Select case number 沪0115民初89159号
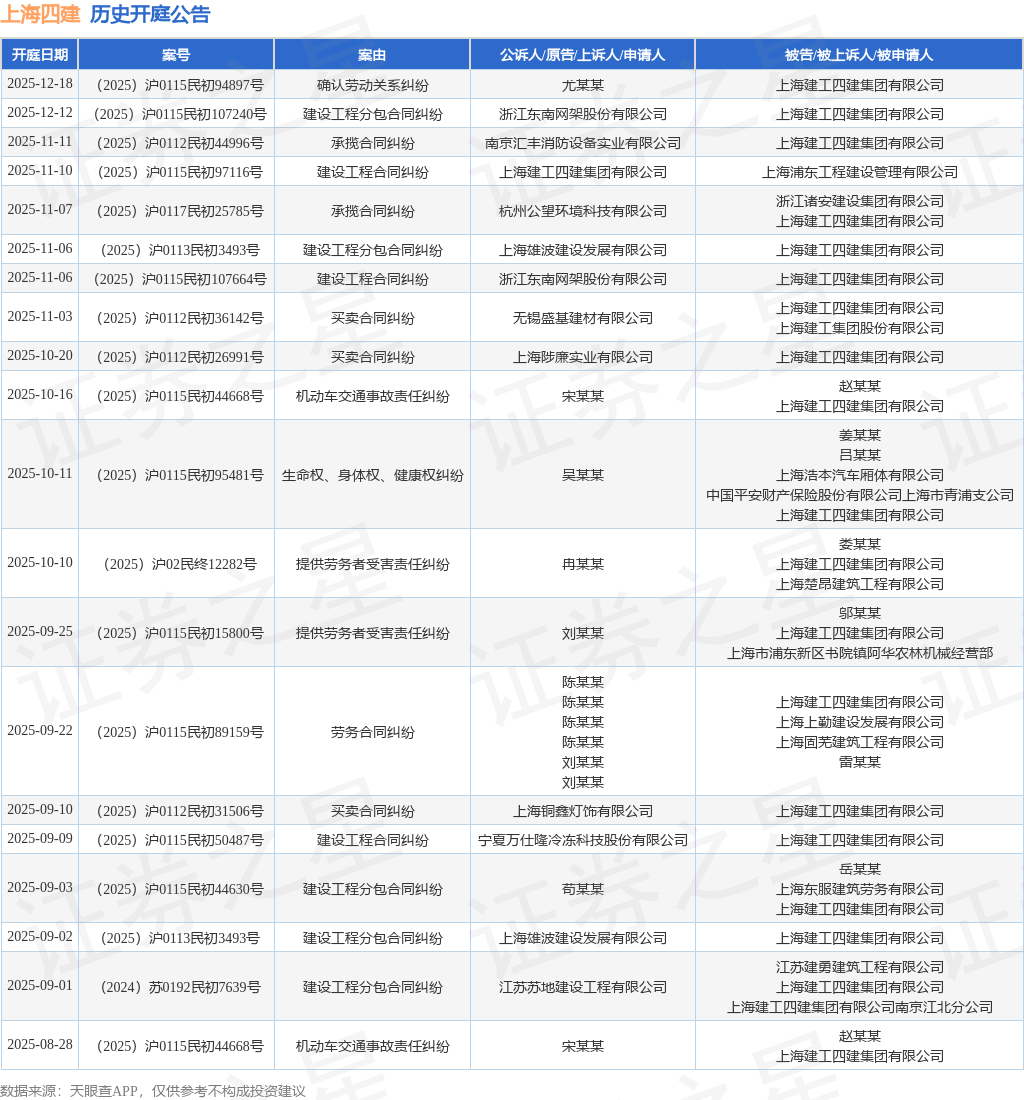 pyautogui.click(x=180, y=732)
